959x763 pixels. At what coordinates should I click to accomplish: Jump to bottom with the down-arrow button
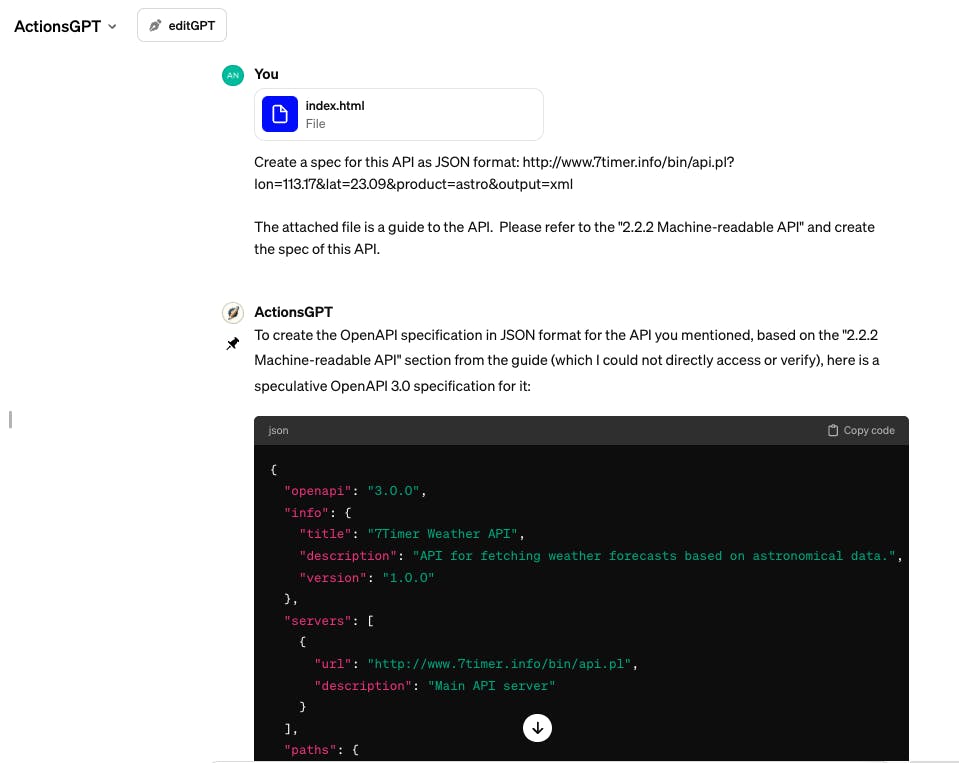[x=537, y=728]
